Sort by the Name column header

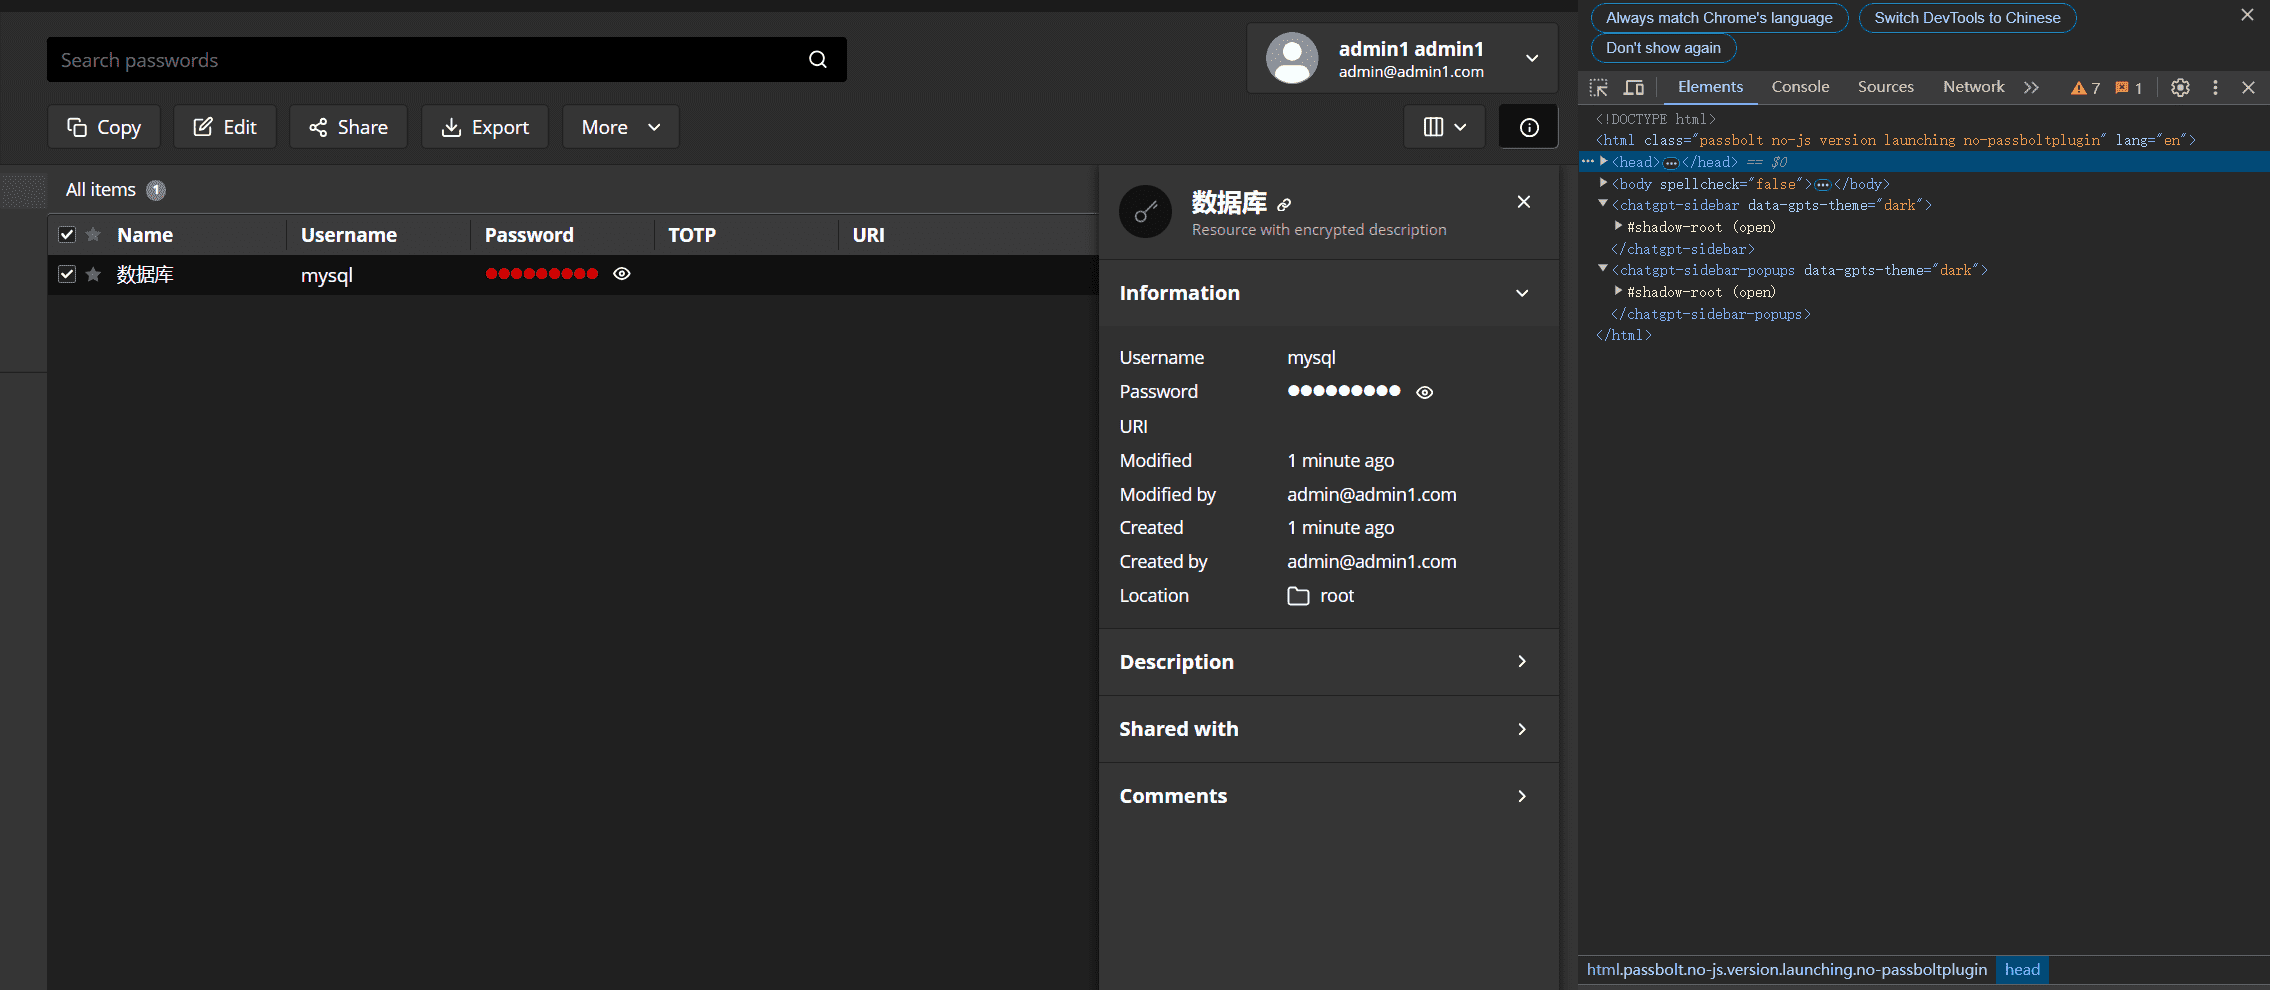(x=145, y=235)
